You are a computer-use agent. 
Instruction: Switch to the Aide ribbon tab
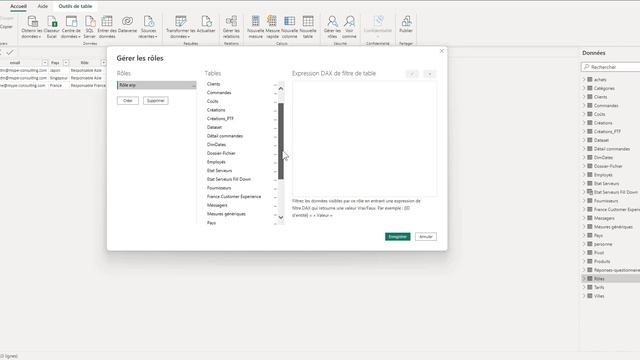click(x=42, y=6)
